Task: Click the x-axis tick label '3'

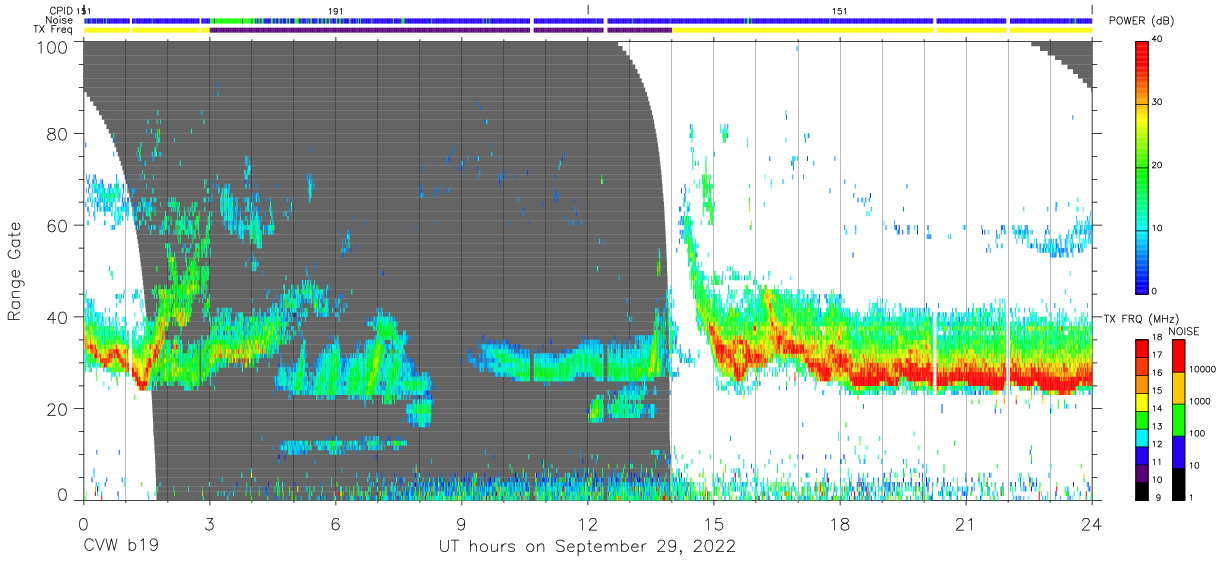Action: point(209,524)
